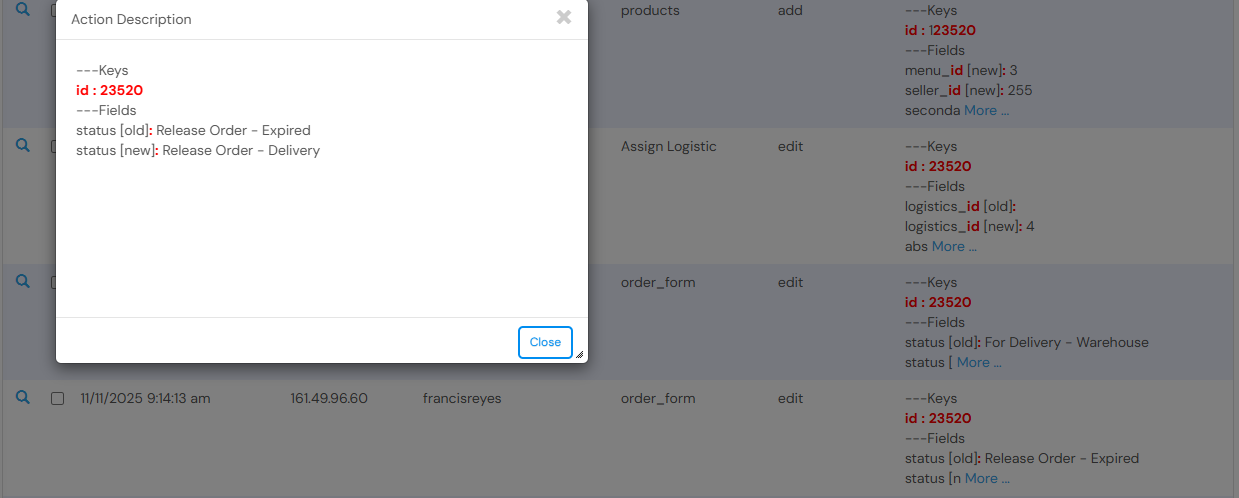
Task: Click the dialog resize grip corner
Action: pos(579,353)
